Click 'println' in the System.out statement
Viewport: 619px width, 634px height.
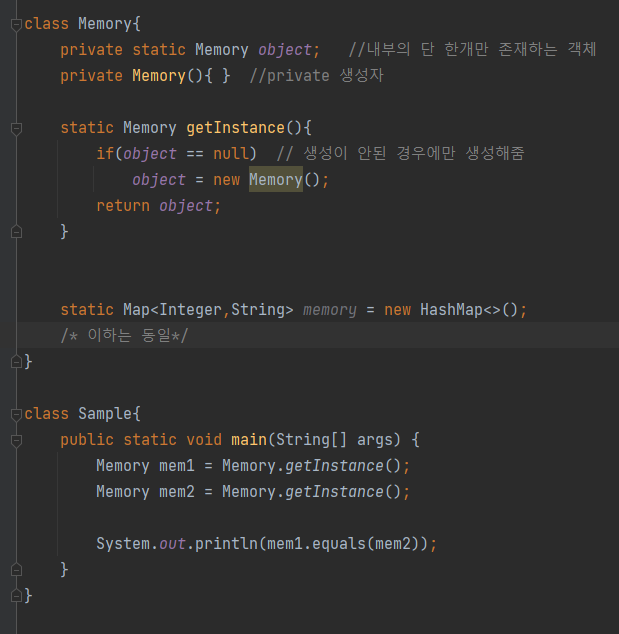226,544
